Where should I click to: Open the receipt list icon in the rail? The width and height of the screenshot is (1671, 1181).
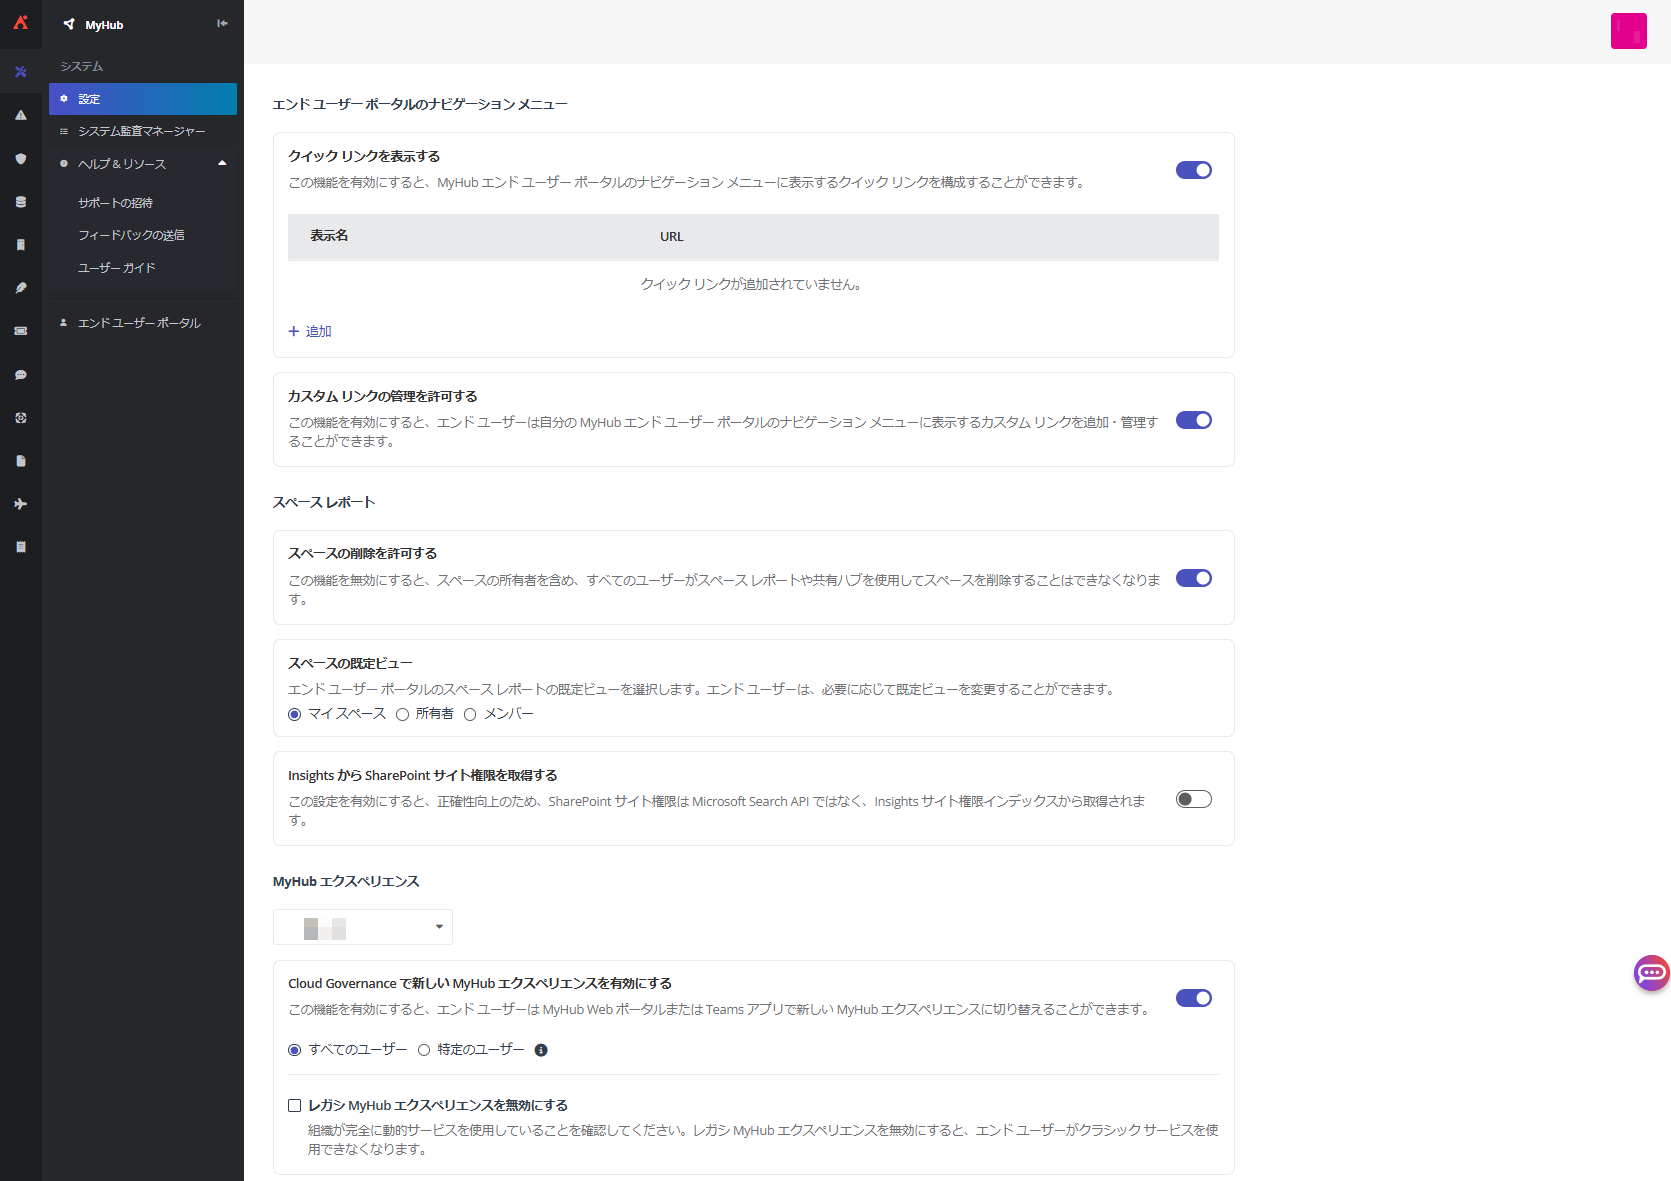point(20,547)
